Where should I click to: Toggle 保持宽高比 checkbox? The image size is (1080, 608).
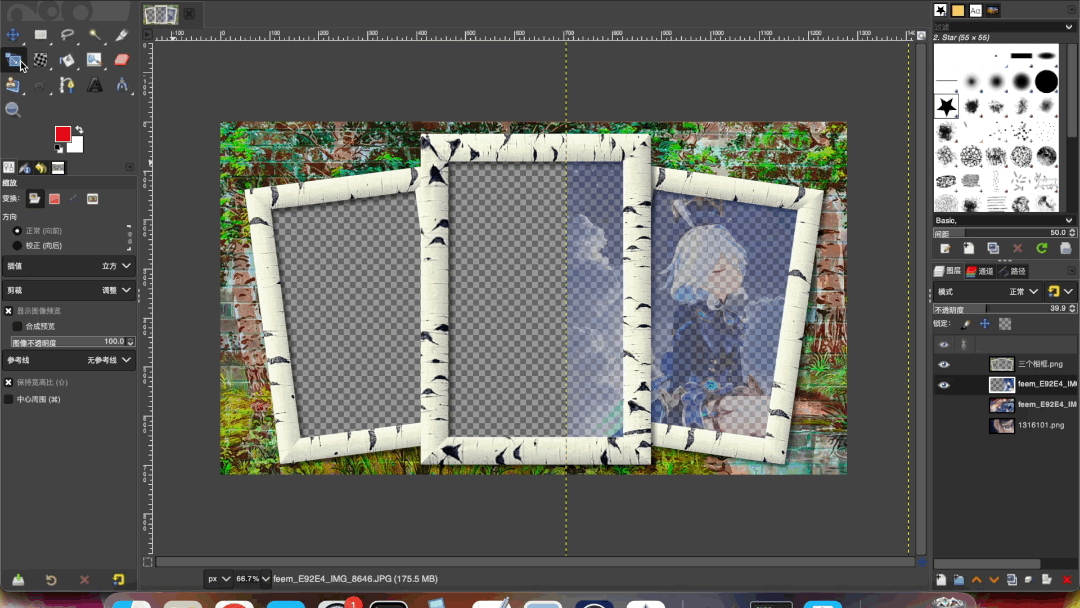(9, 382)
